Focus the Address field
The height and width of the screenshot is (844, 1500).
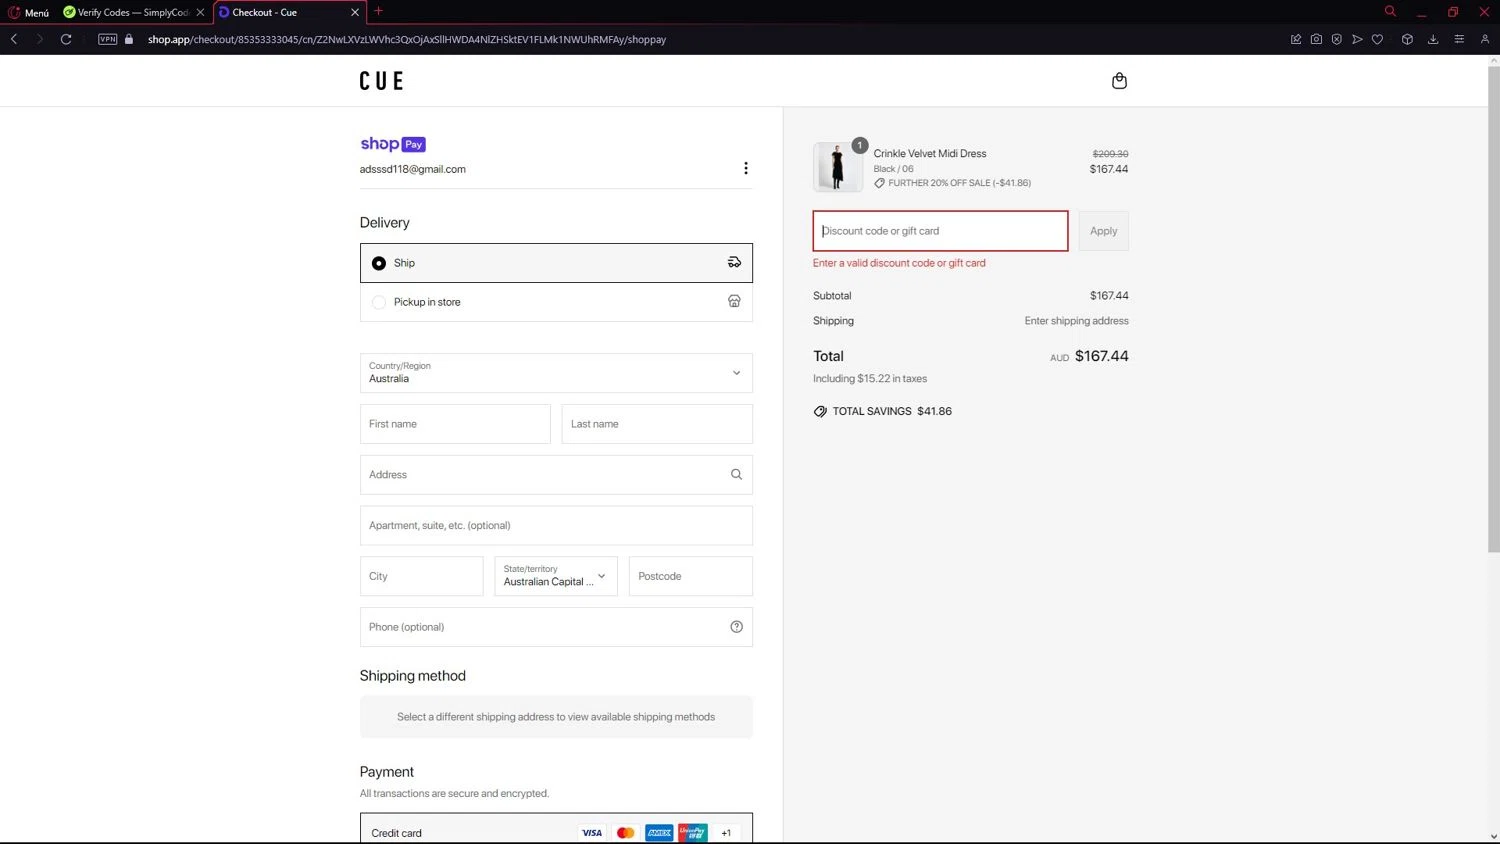pyautogui.click(x=556, y=475)
